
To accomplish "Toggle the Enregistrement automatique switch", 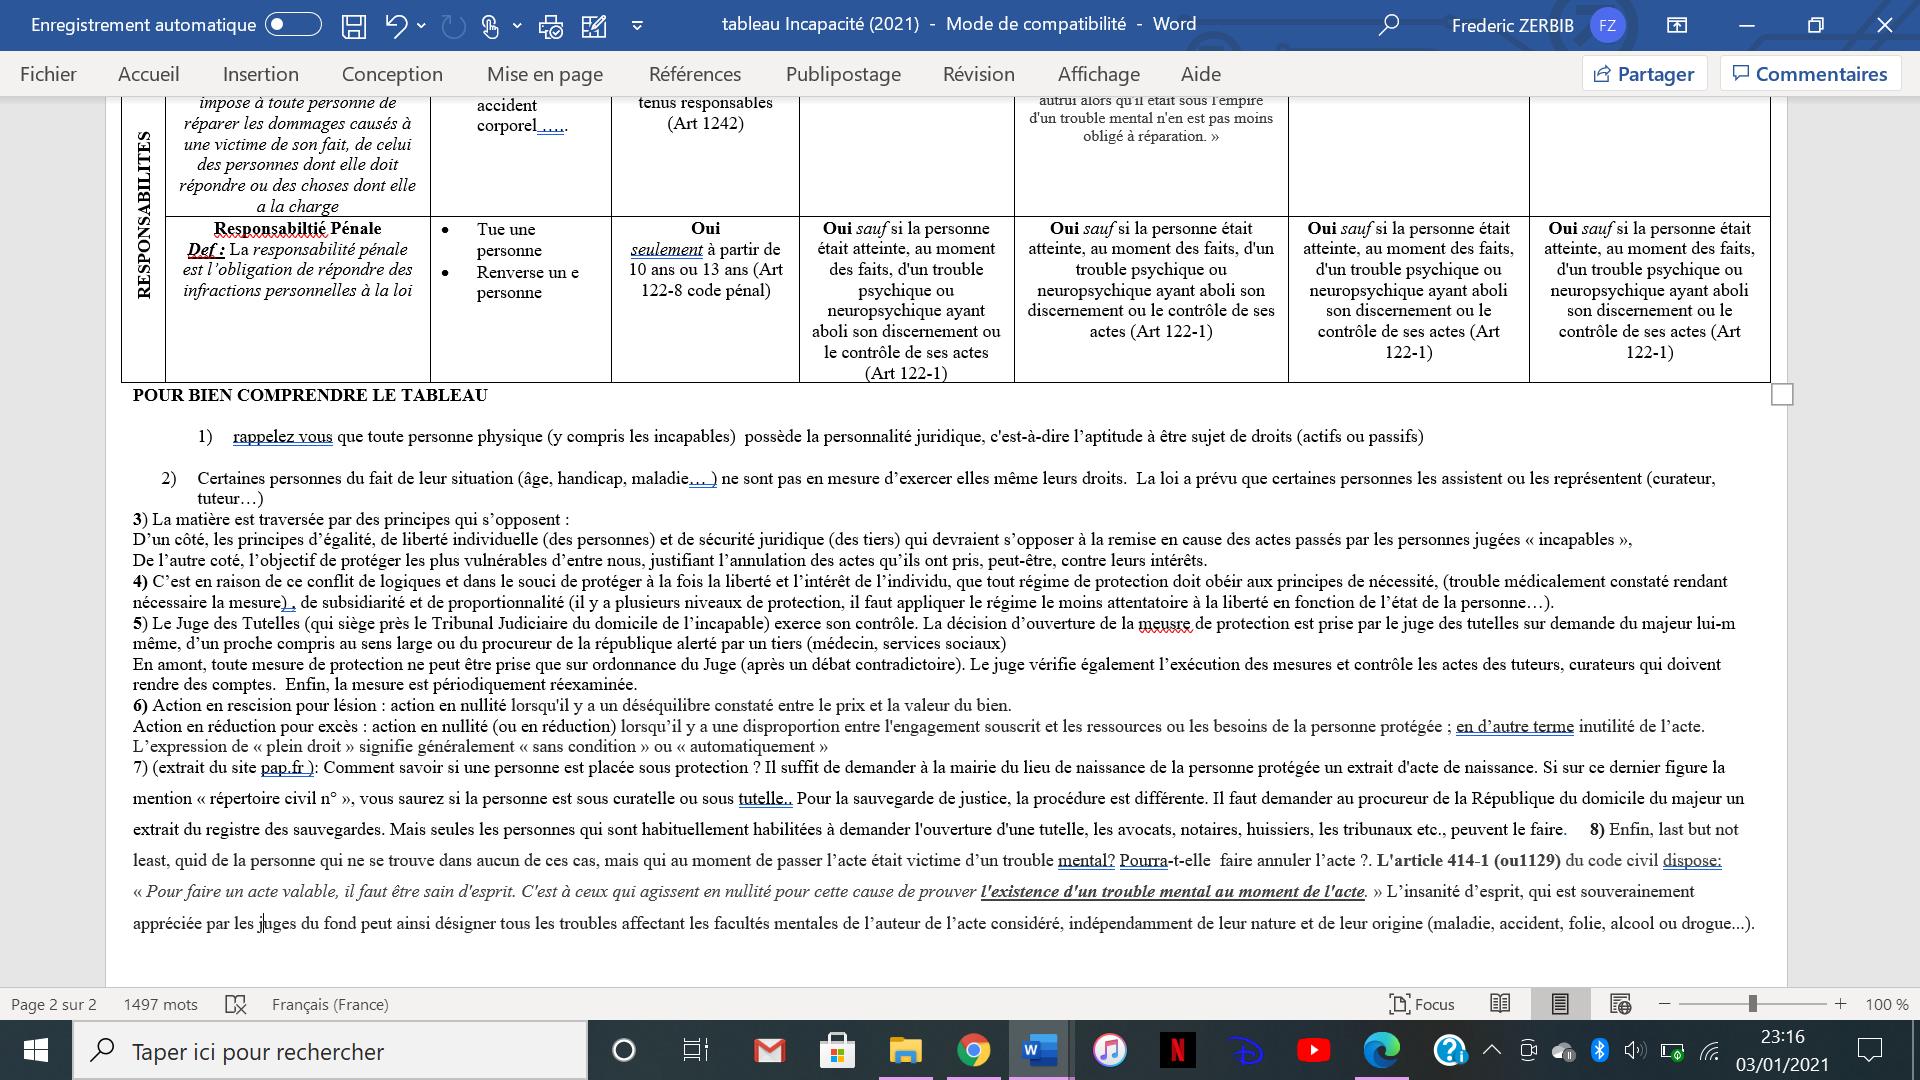I will (293, 25).
